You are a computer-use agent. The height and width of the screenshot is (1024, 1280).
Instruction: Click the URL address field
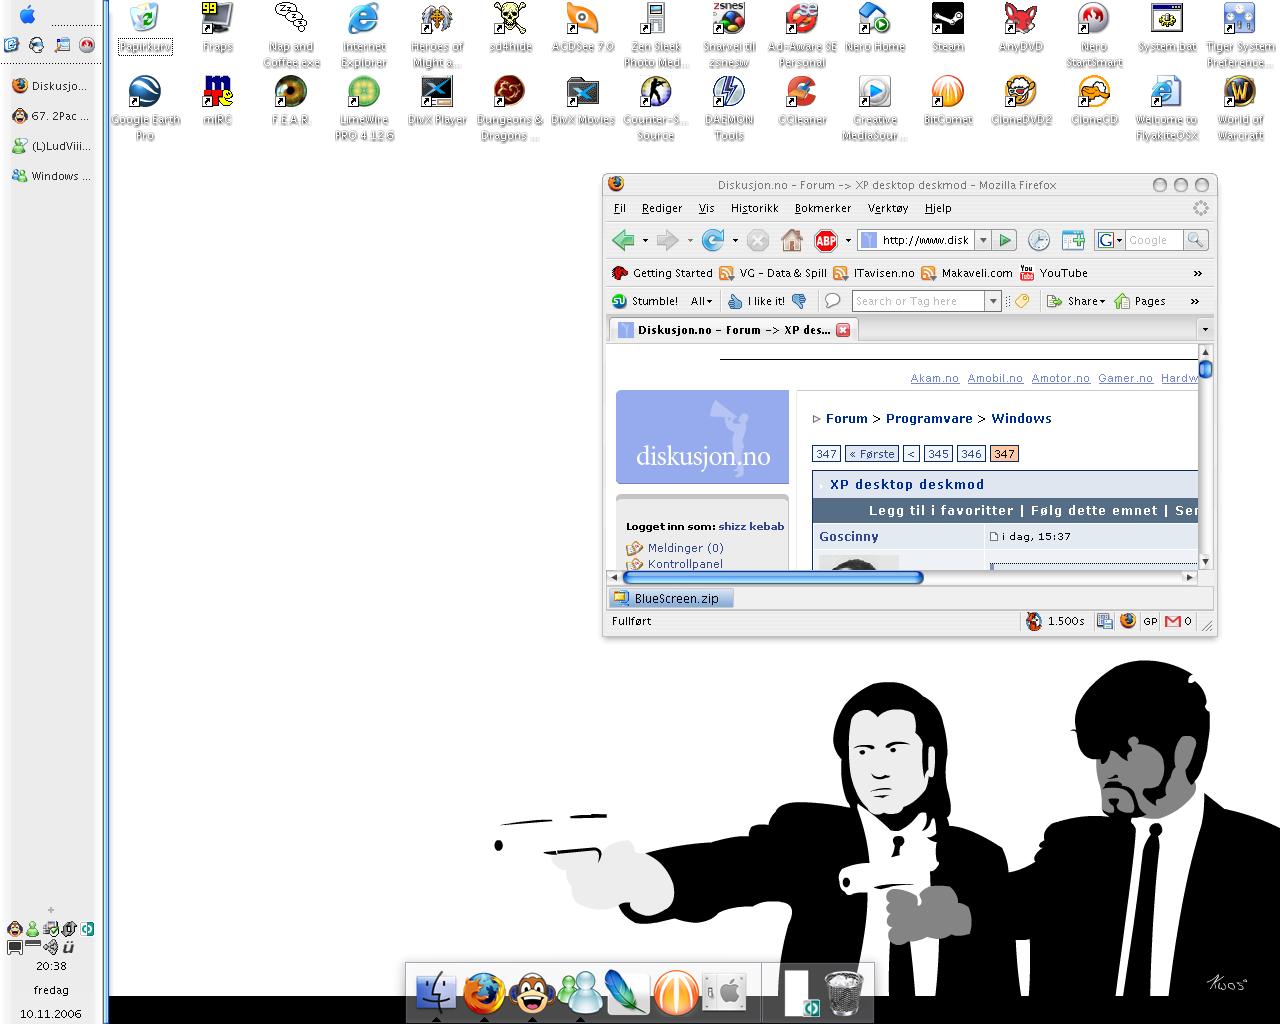pyautogui.click(x=925, y=240)
